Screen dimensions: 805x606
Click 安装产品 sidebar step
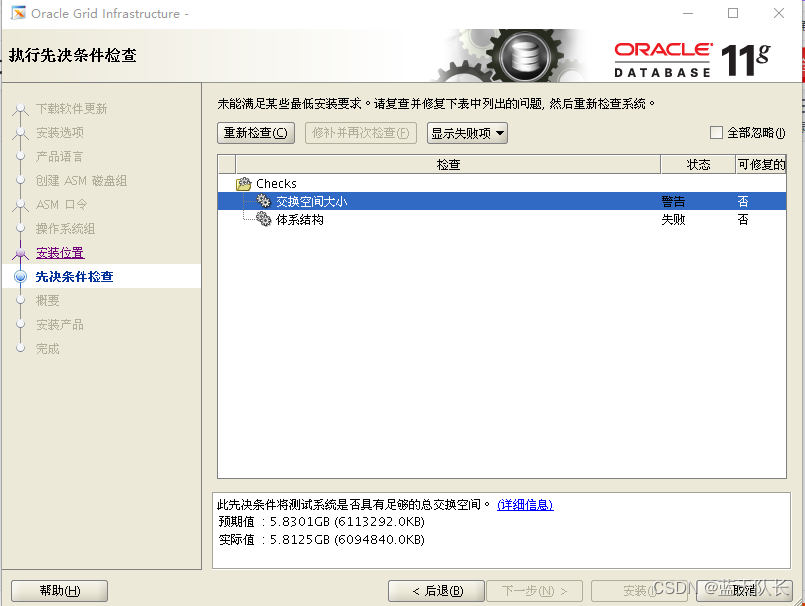pos(60,325)
